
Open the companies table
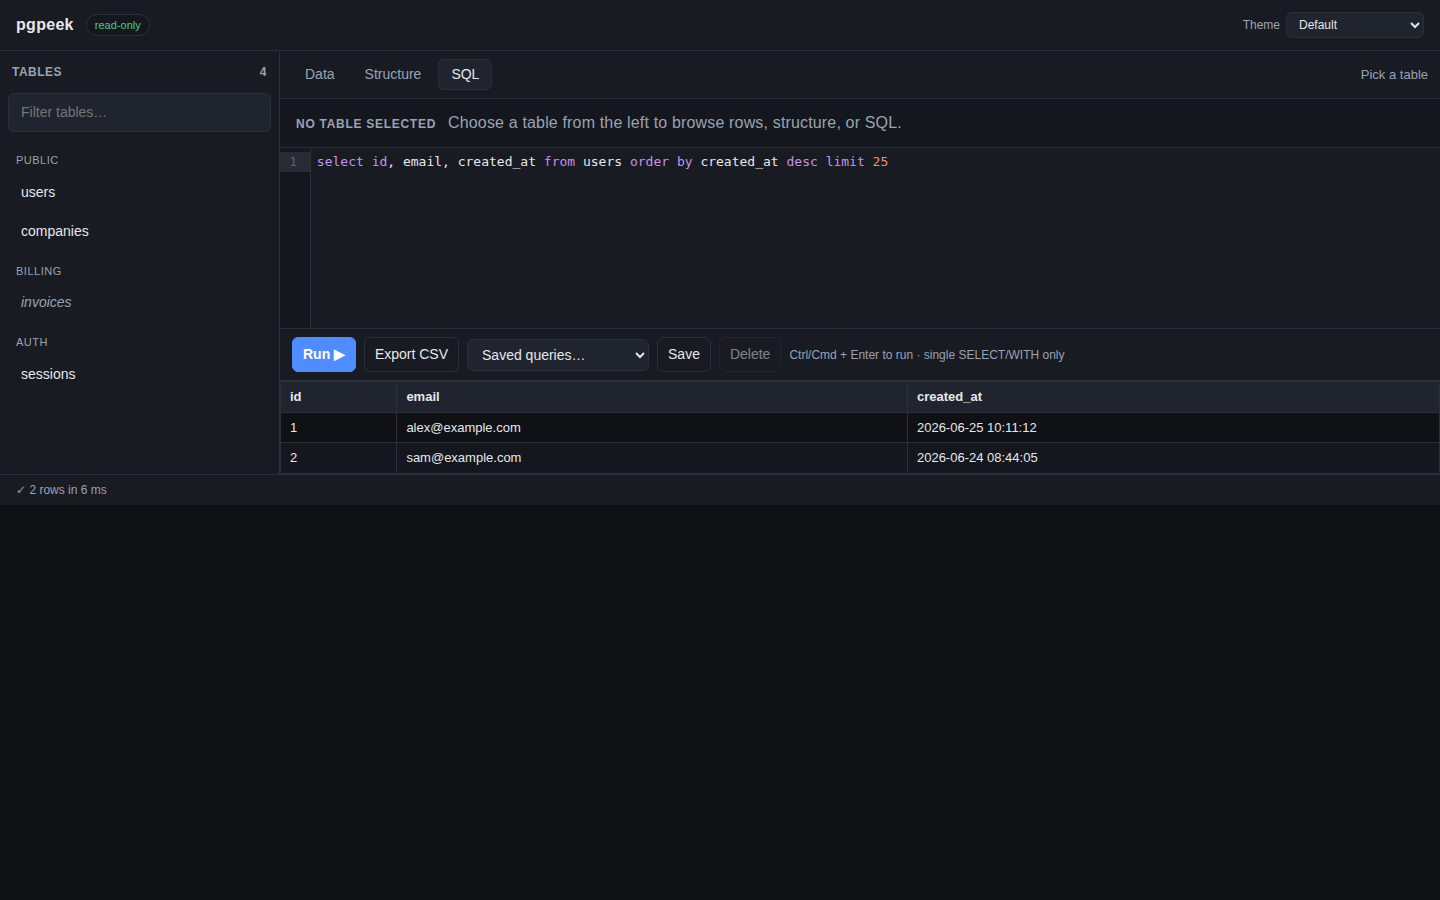coord(139,232)
